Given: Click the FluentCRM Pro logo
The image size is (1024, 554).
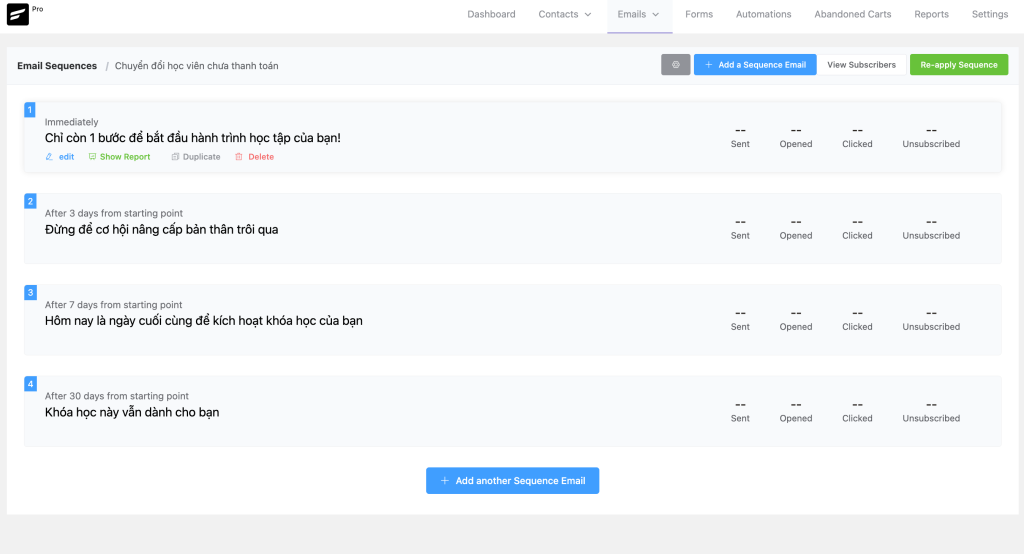Looking at the screenshot, I should [x=18, y=14].
